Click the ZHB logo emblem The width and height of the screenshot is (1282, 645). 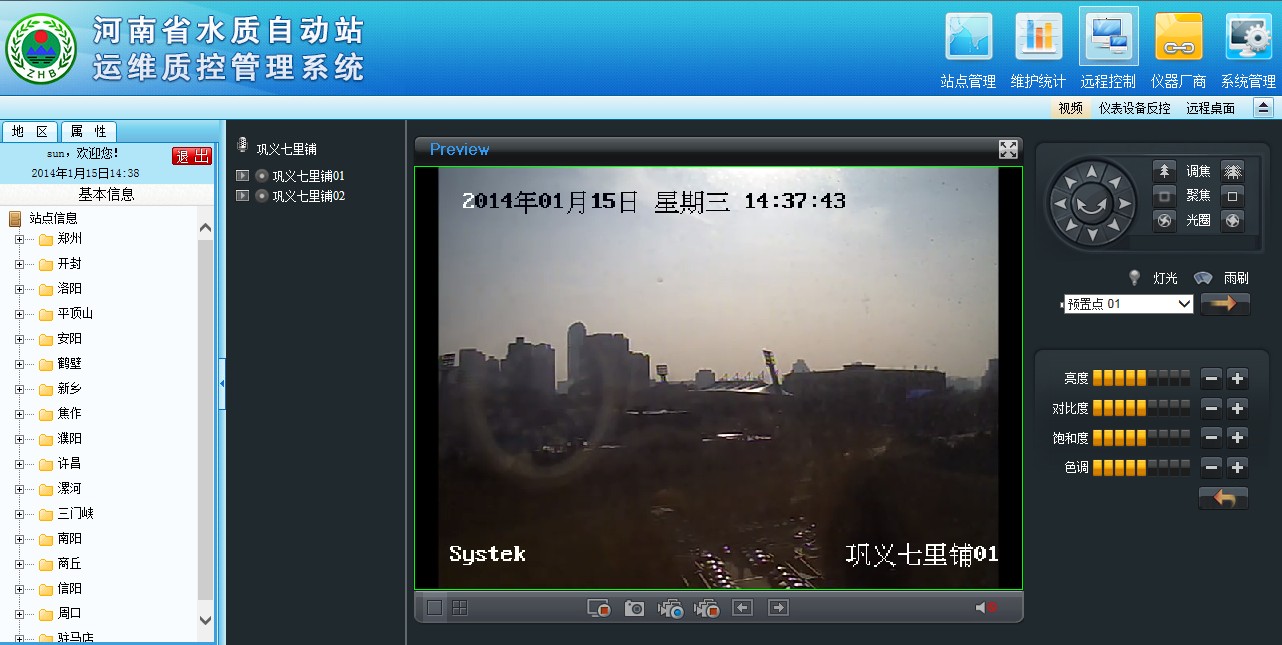pyautogui.click(x=41, y=49)
